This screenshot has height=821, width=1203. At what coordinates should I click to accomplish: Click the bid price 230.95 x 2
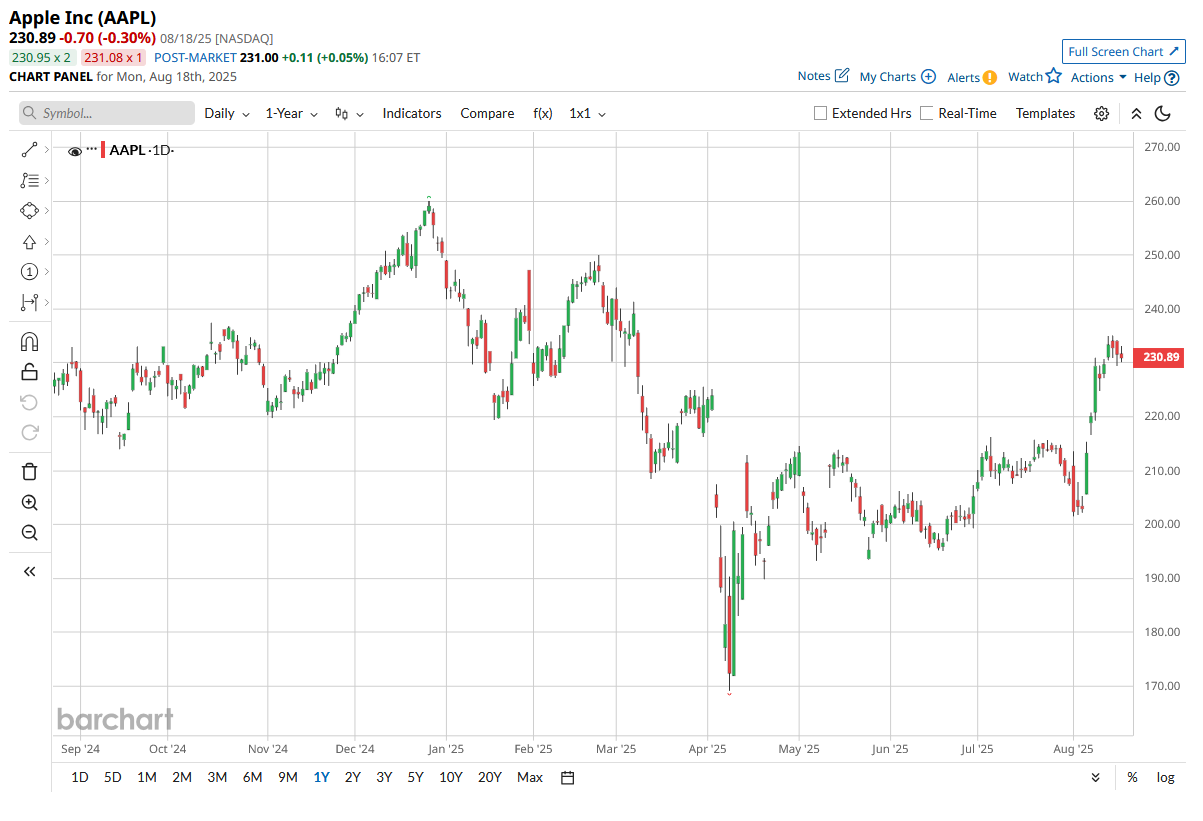pyautogui.click(x=41, y=58)
